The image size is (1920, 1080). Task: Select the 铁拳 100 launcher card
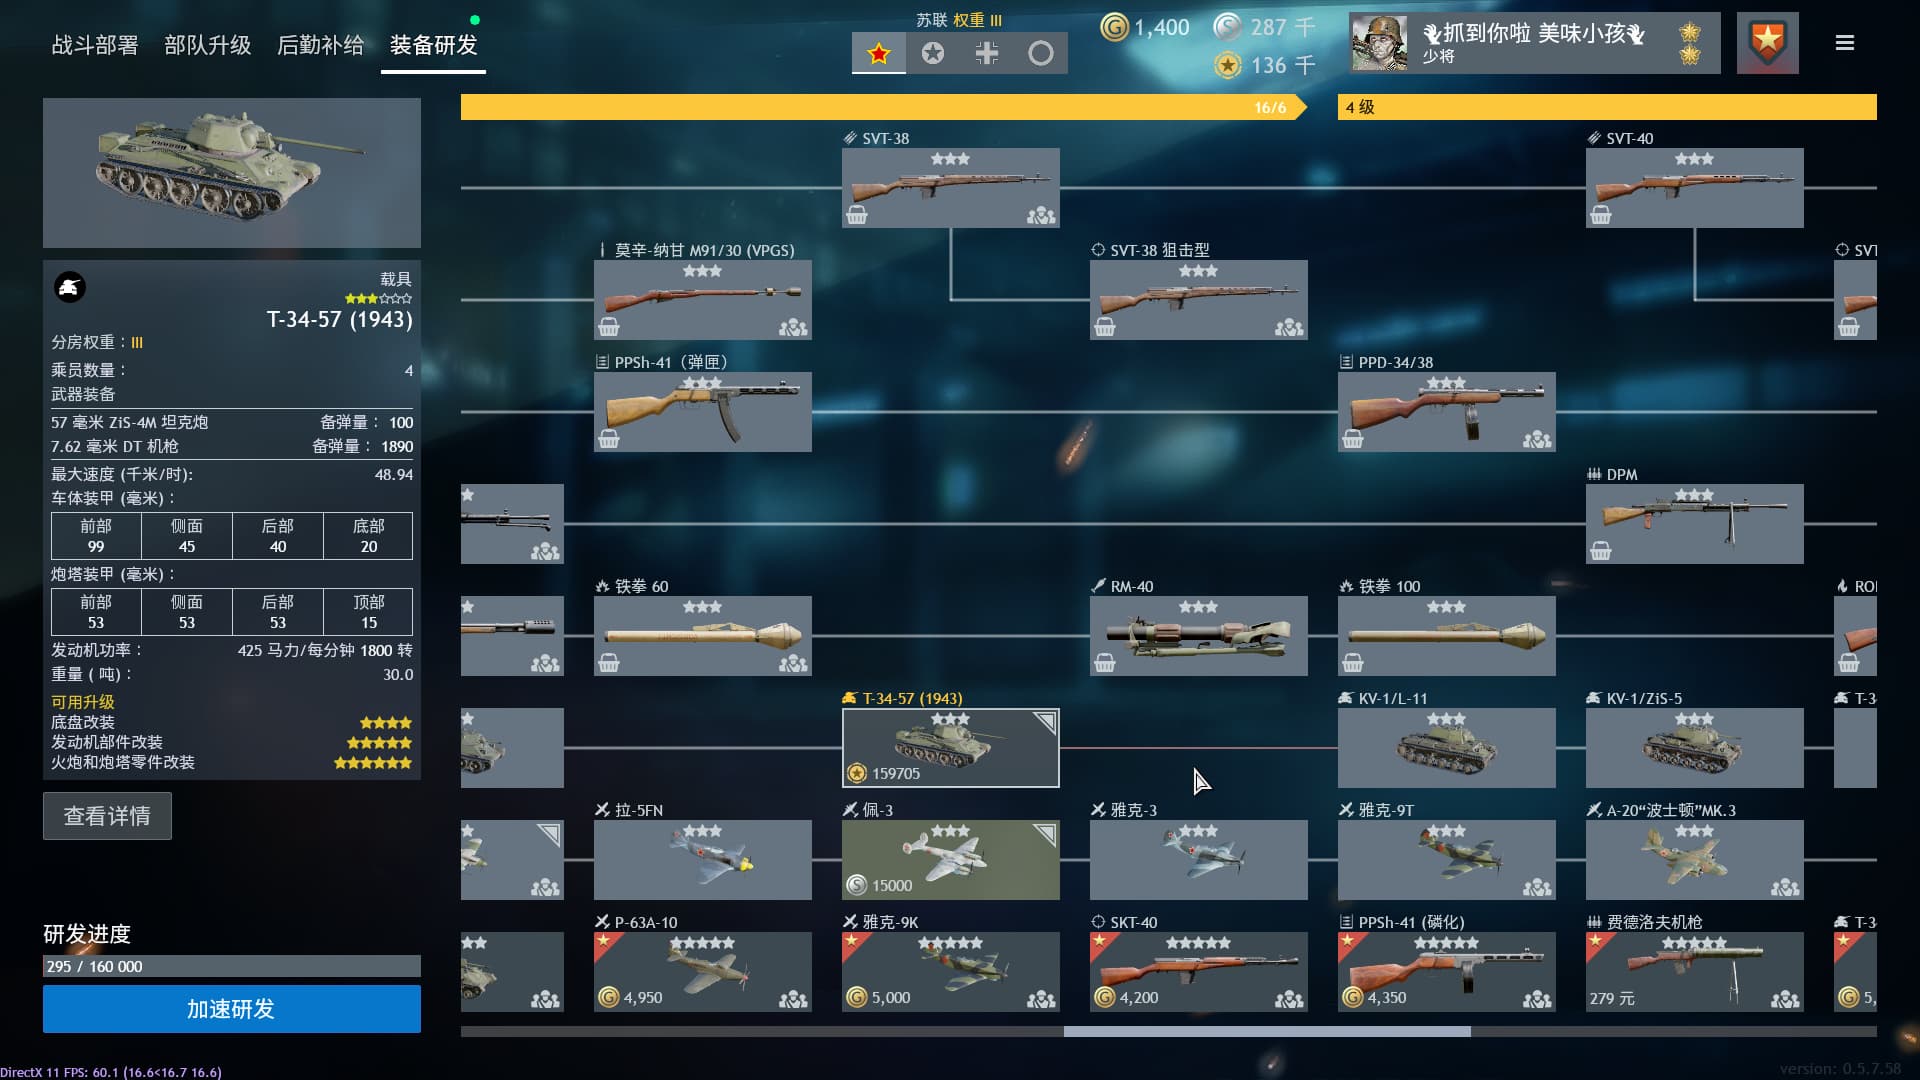tap(1446, 636)
